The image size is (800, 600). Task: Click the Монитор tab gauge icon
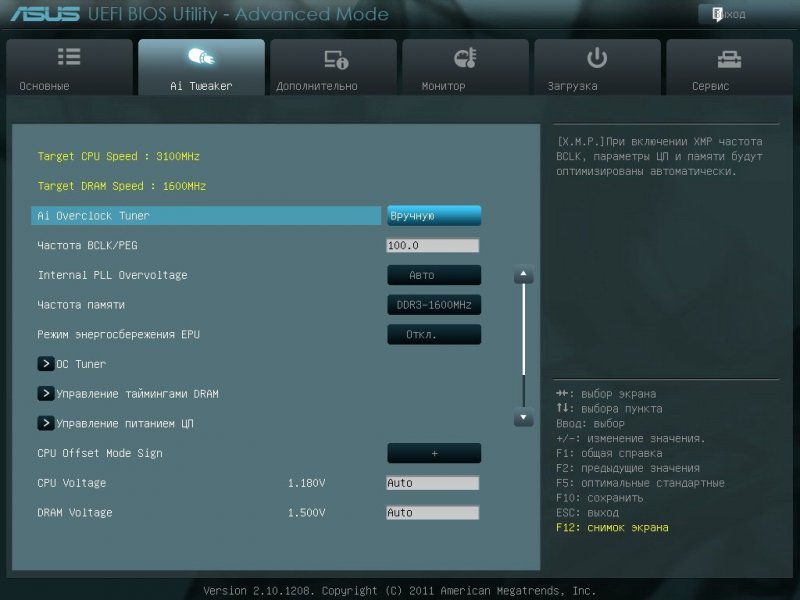(x=465, y=58)
